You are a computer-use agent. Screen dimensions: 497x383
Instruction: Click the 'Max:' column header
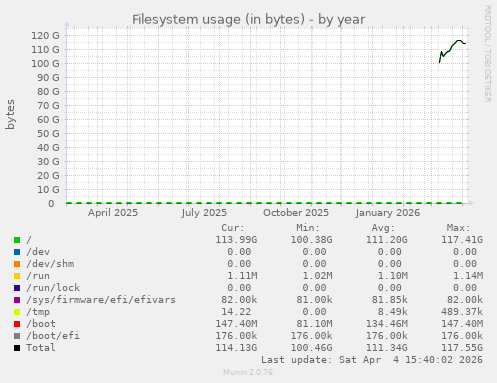(x=458, y=228)
